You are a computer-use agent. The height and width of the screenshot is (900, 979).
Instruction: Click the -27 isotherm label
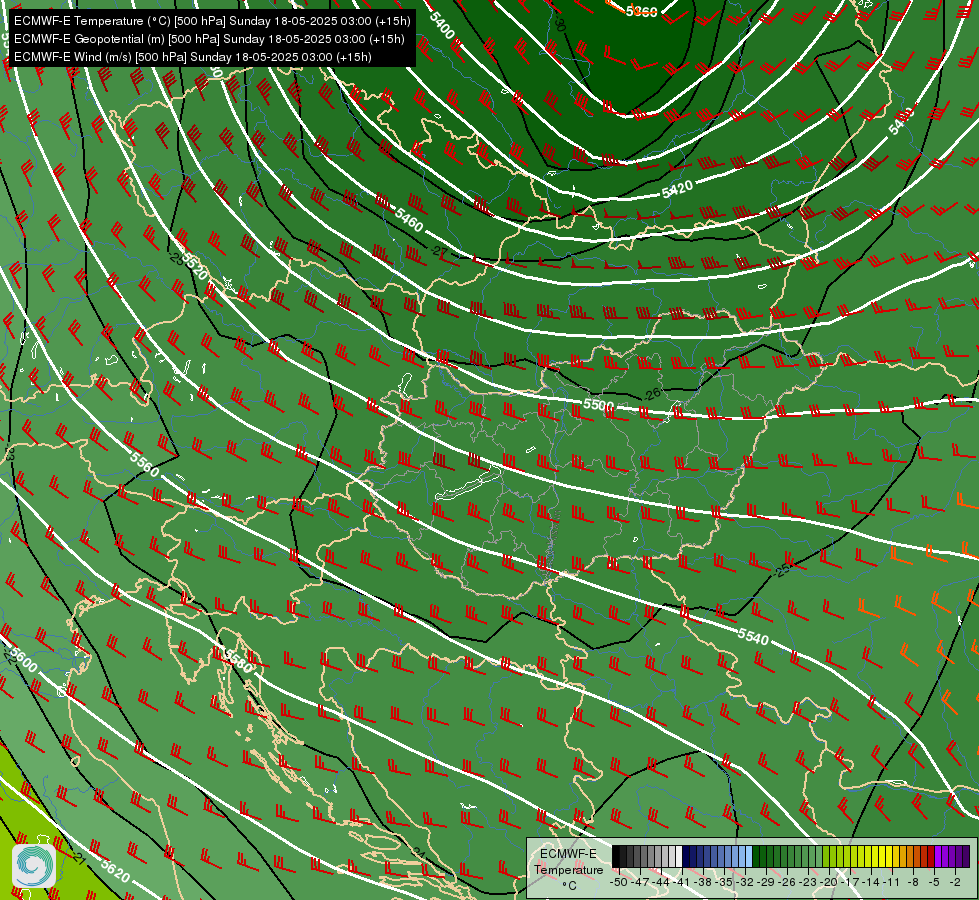point(440,251)
